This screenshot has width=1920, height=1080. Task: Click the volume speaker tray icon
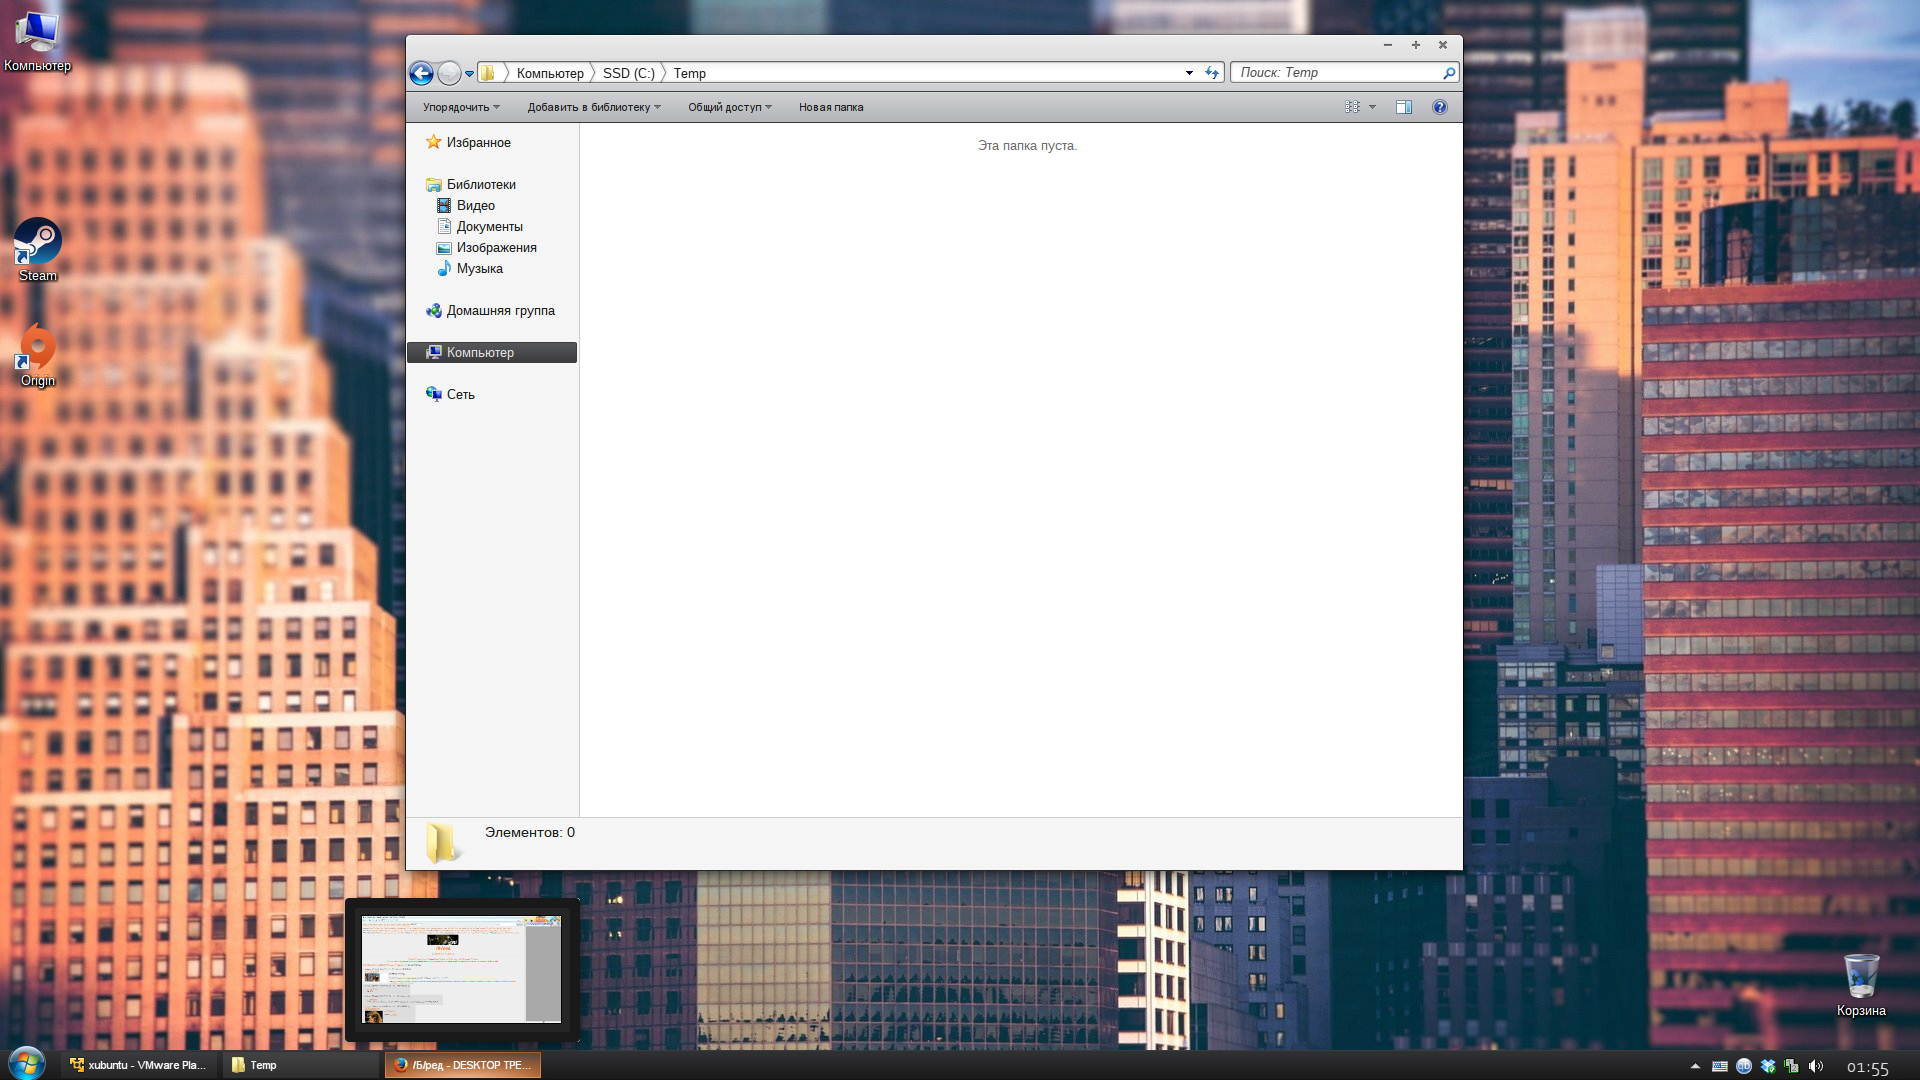[1816, 1066]
